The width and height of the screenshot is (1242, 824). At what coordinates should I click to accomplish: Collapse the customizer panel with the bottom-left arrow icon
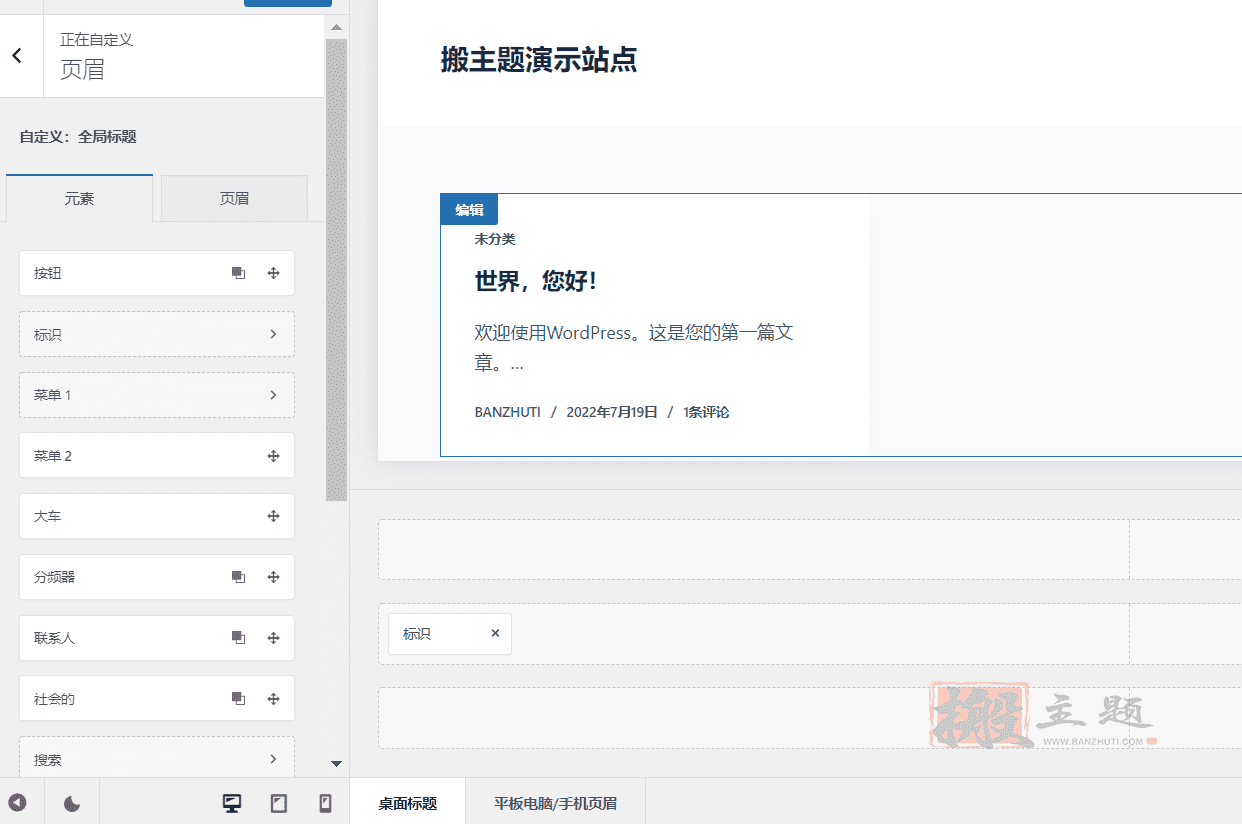[18, 802]
